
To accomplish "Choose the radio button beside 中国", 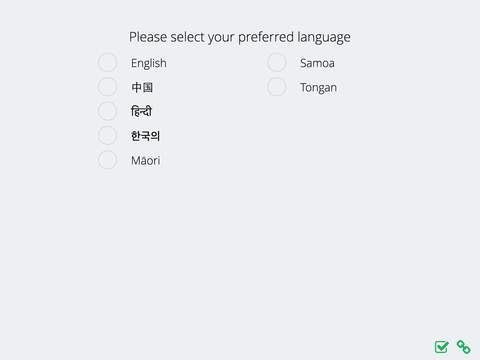I will point(107,87).
